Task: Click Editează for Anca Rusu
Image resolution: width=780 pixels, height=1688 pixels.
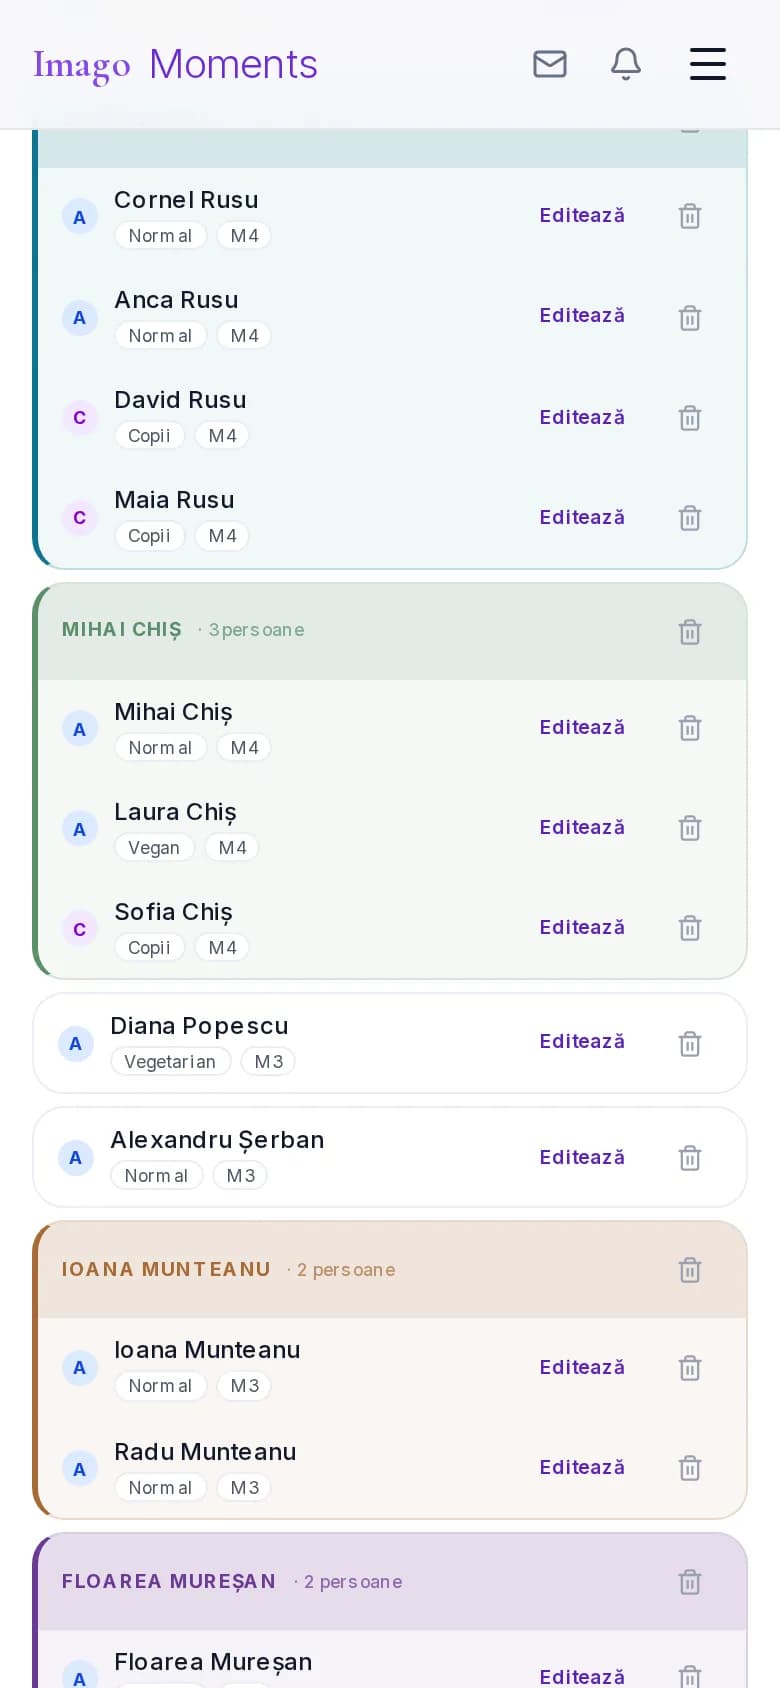Action: pyautogui.click(x=582, y=316)
